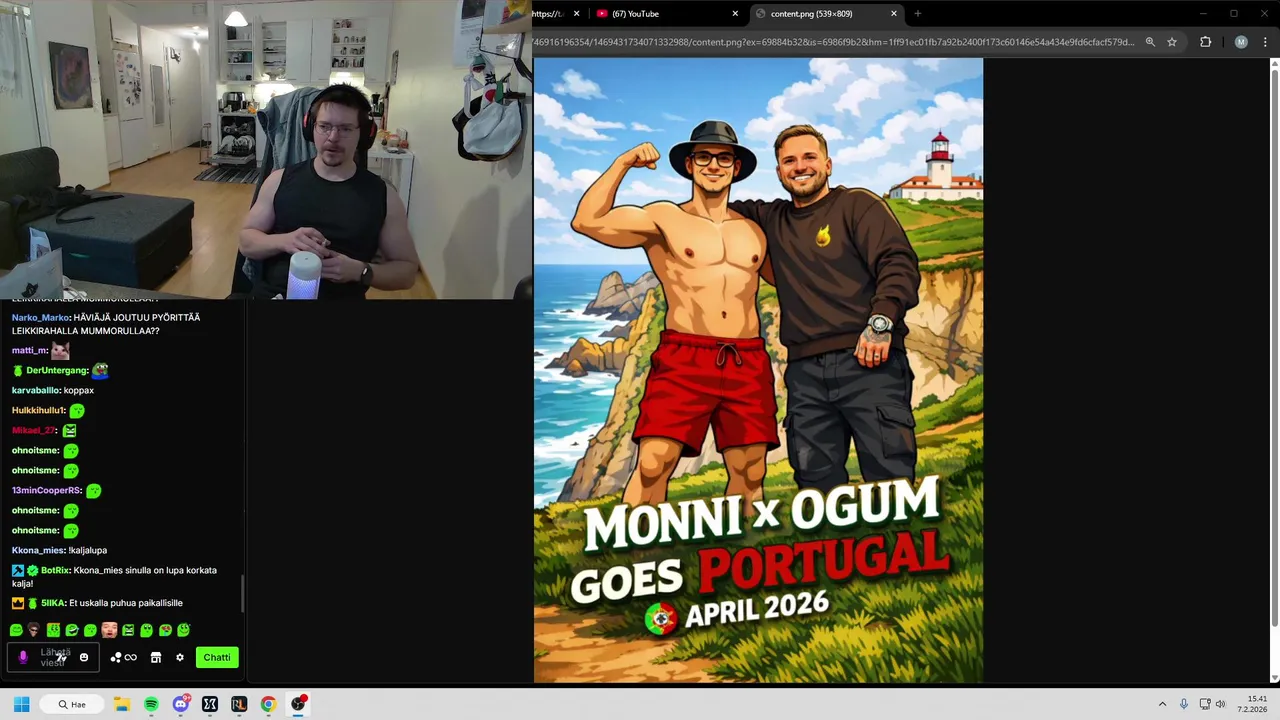
Task: Click the chat panel scrollbar
Action: point(242,594)
